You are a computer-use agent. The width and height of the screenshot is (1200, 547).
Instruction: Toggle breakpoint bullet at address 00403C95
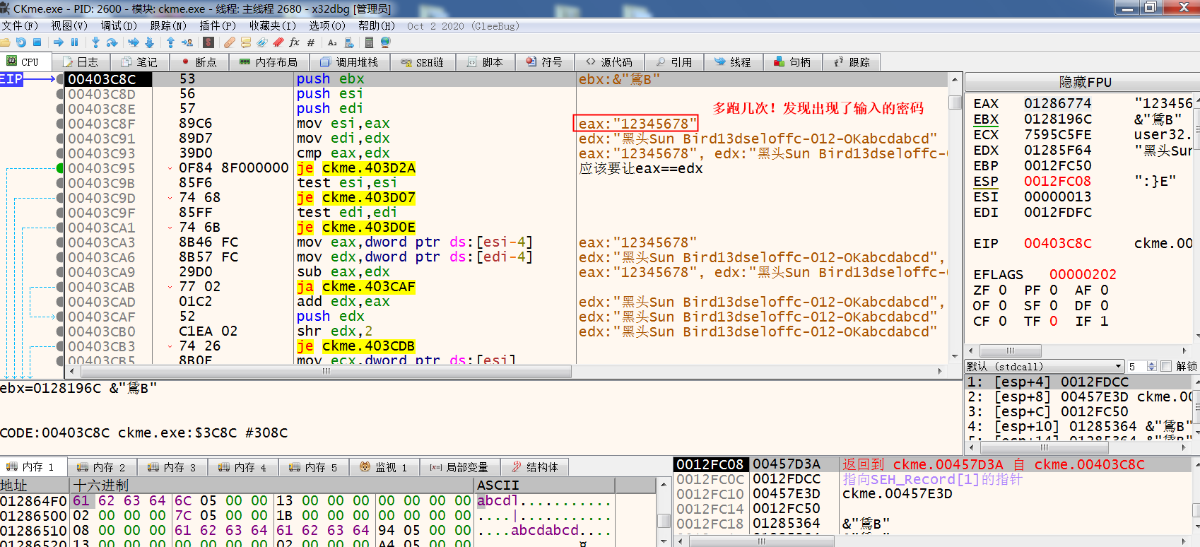tap(61, 168)
